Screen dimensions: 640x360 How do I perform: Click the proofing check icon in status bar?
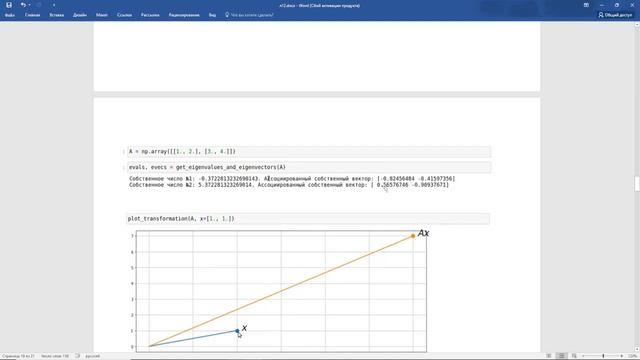pos(78,356)
